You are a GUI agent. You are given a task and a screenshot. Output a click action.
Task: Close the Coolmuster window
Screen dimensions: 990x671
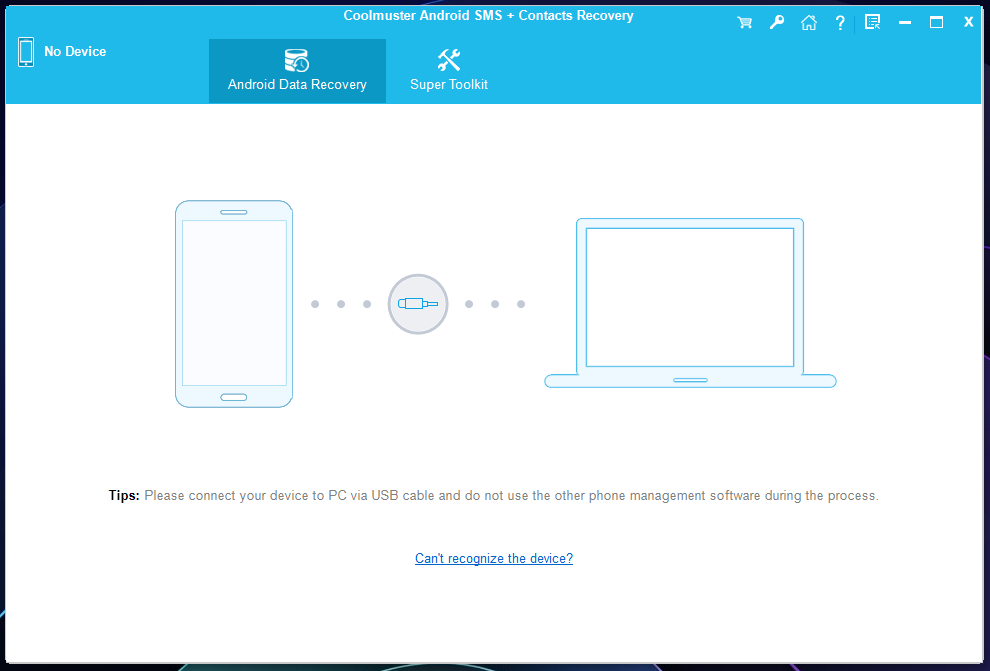click(969, 22)
